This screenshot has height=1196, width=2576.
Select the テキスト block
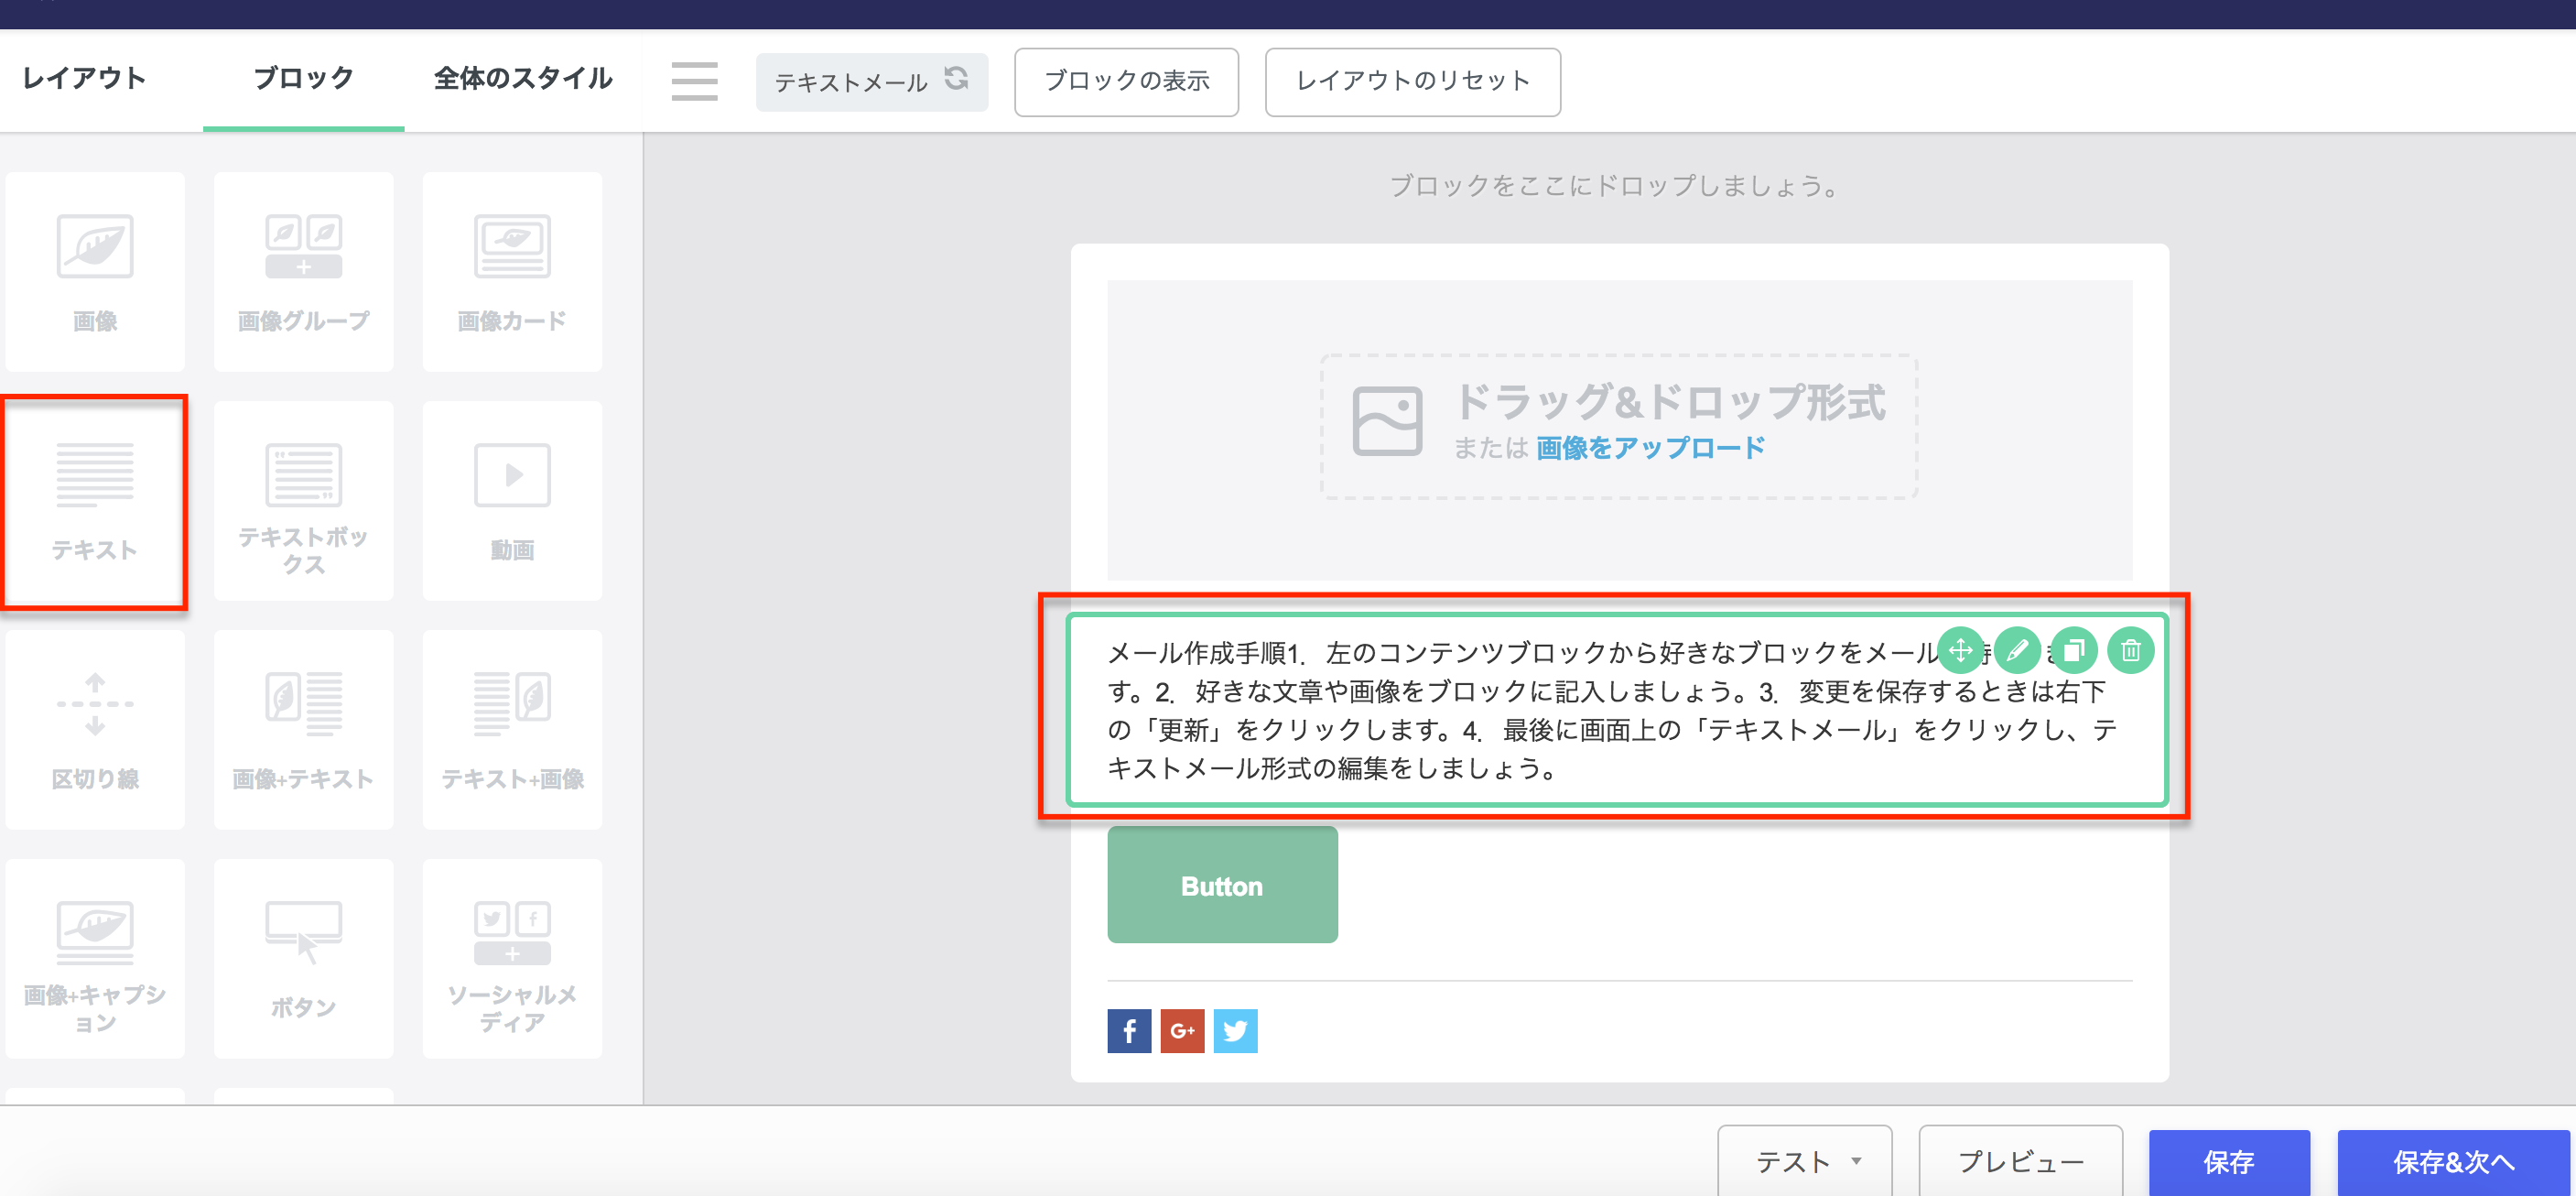95,501
